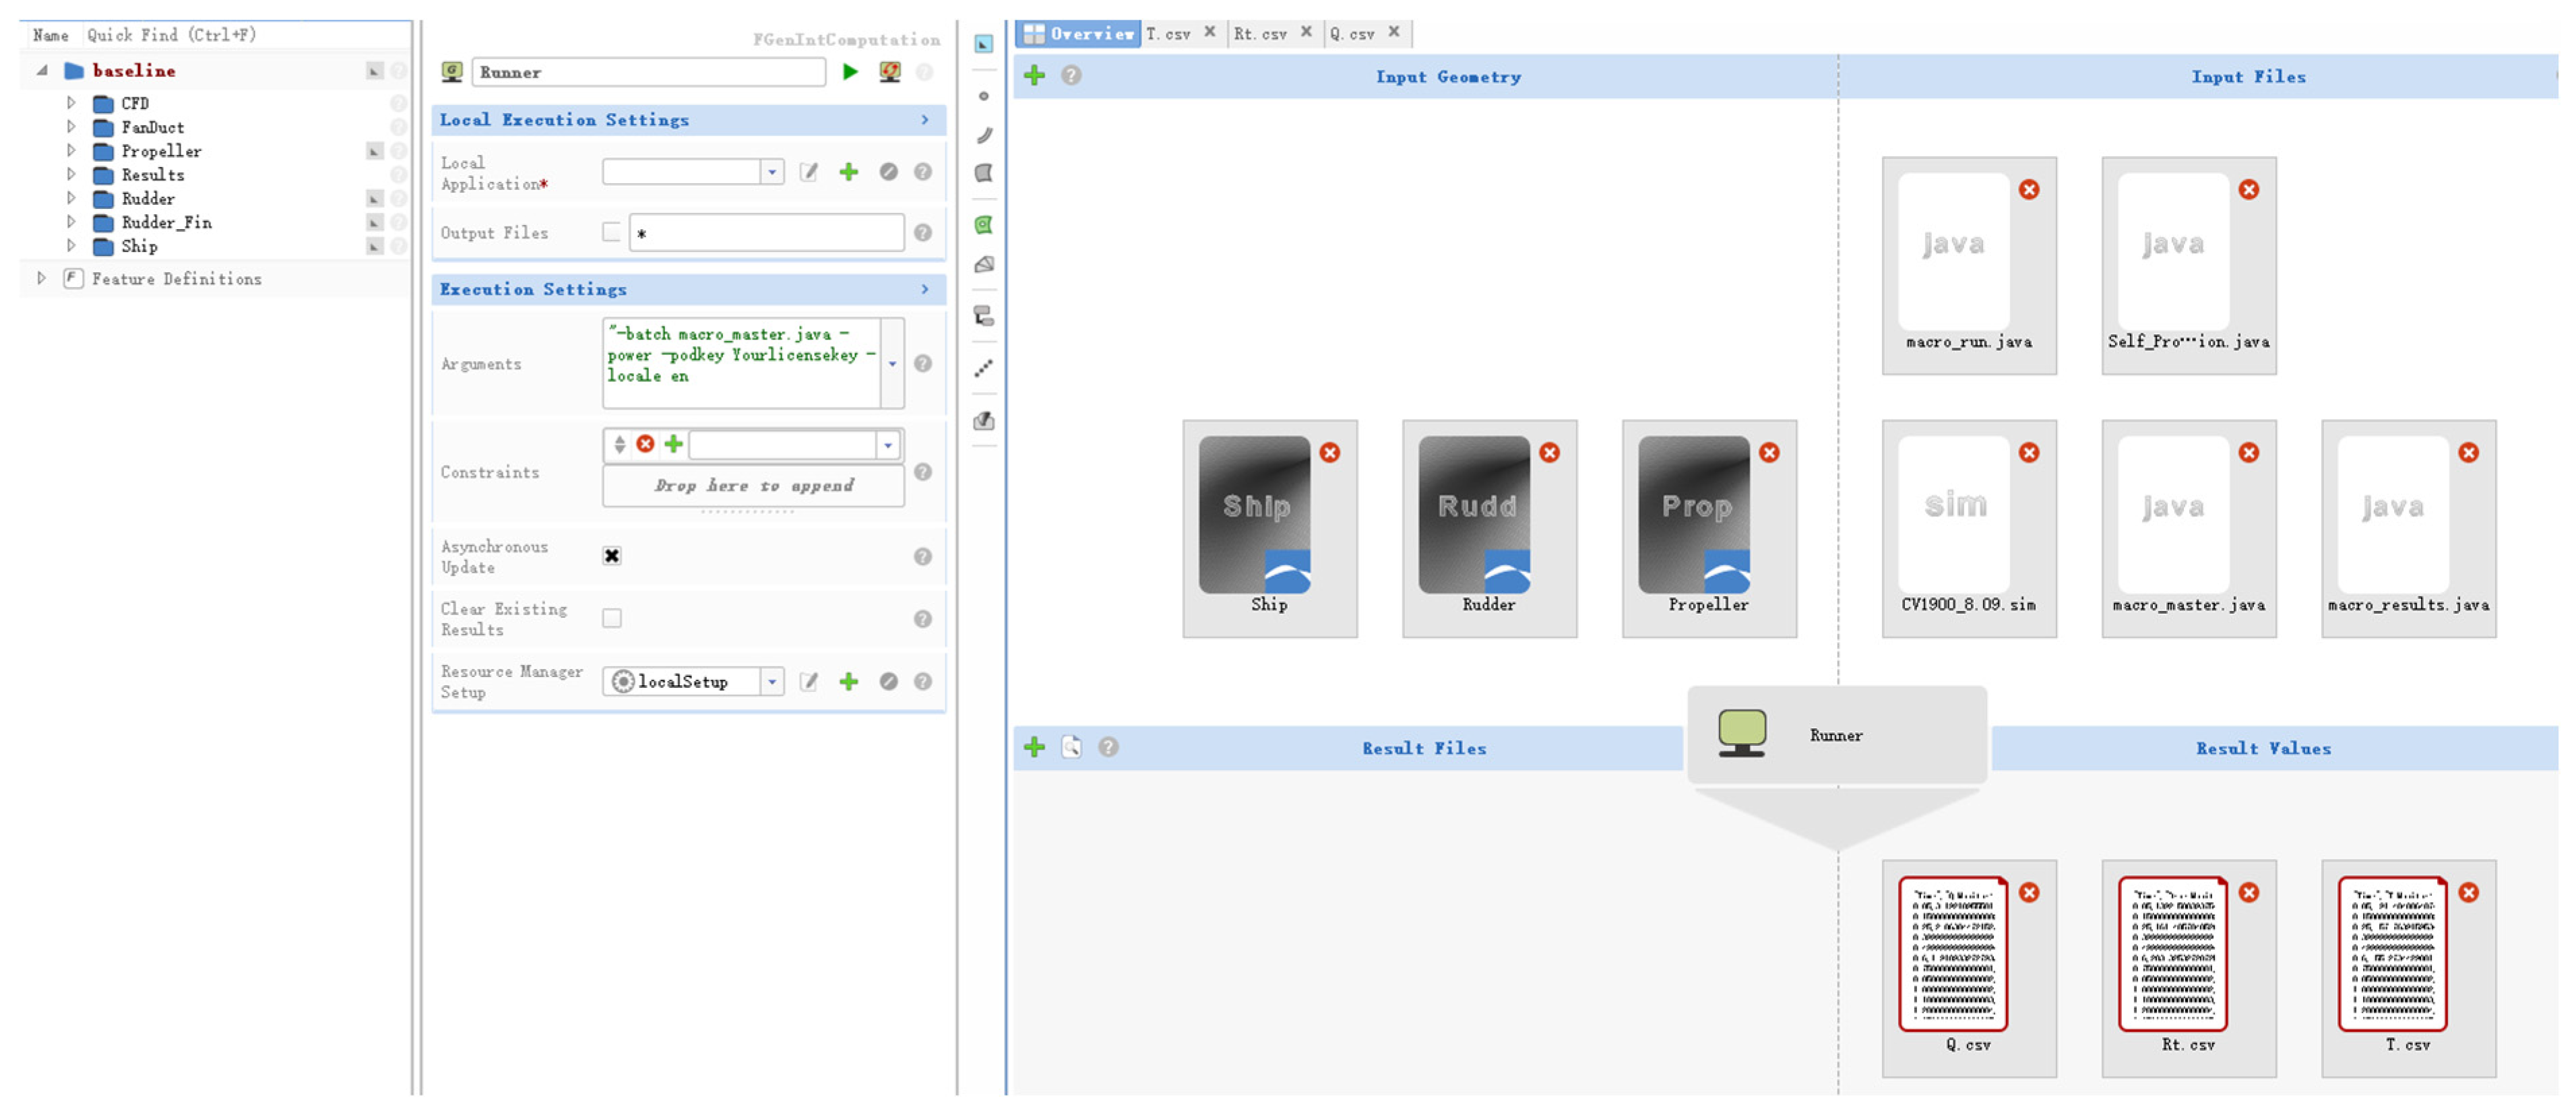Enable the Output Files checkbox
The image size is (2576, 1117).
point(611,232)
